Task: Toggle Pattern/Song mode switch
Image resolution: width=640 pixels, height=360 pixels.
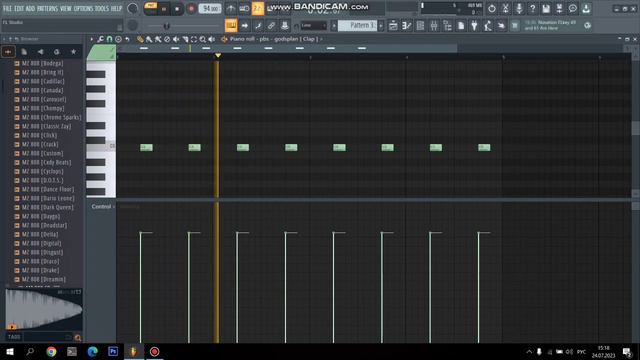Action: [151, 9]
